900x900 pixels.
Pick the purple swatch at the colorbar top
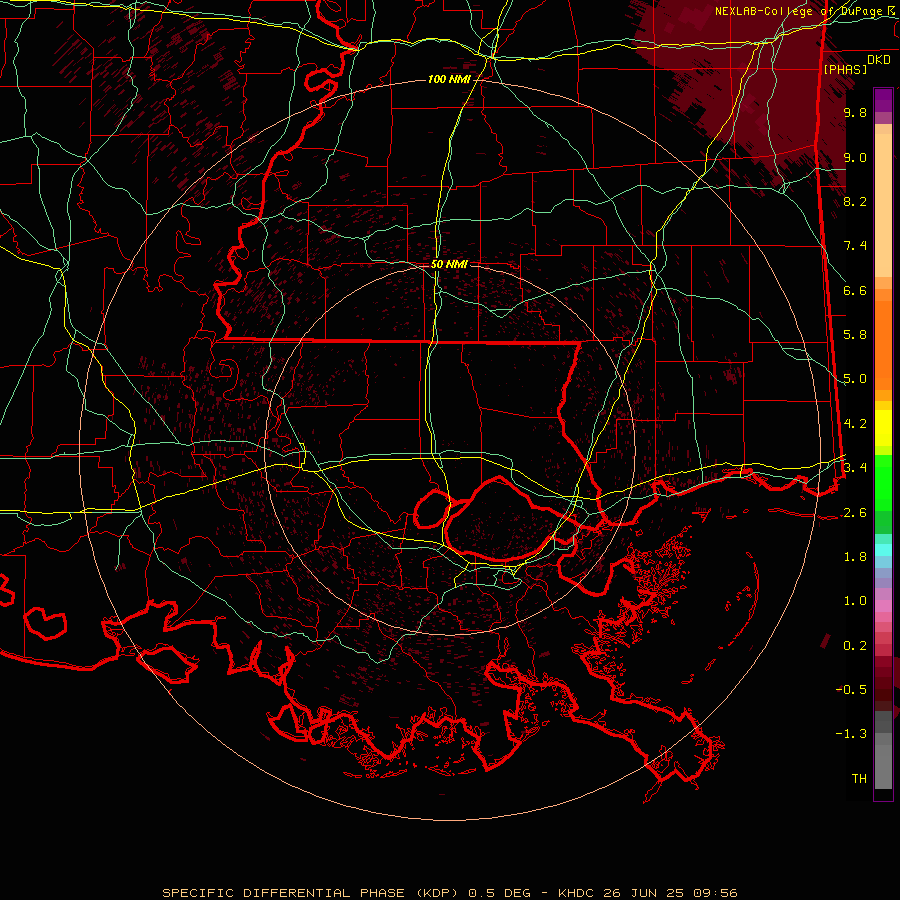point(883,100)
